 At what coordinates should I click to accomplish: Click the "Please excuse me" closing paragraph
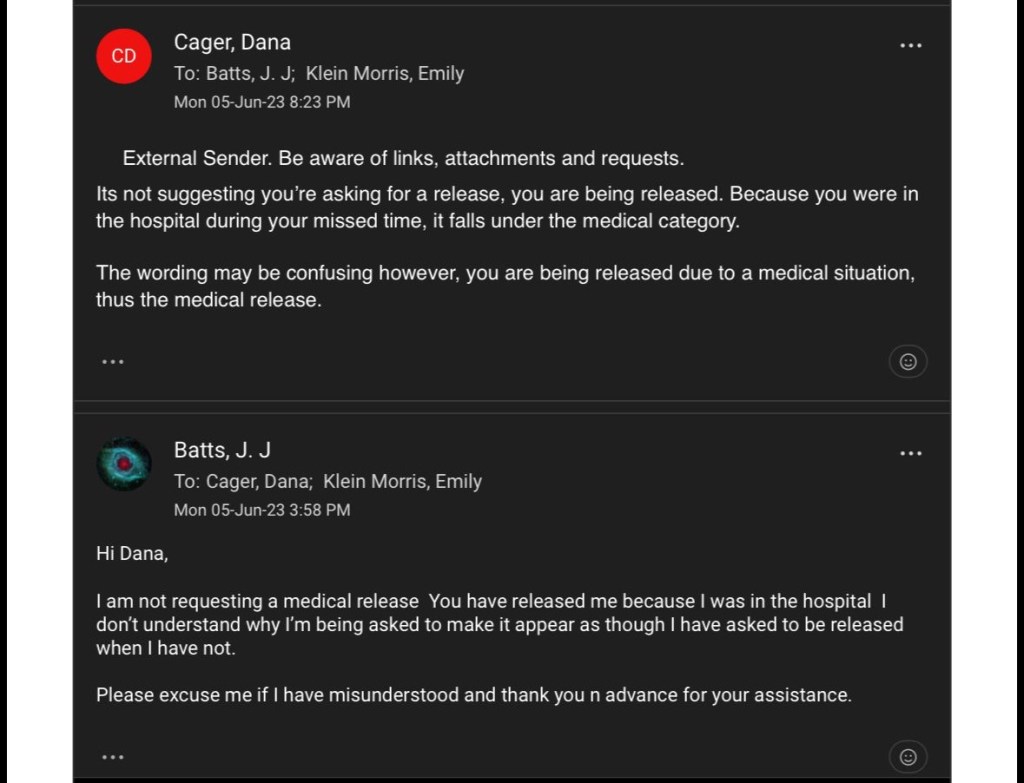(473, 694)
